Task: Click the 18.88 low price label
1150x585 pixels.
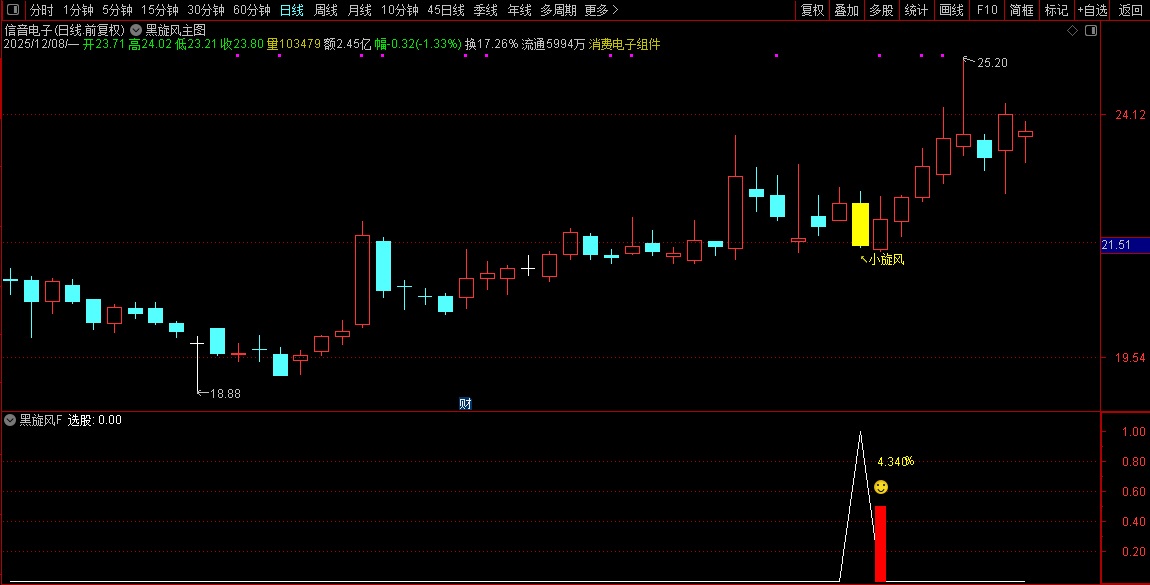Action: (x=225, y=394)
